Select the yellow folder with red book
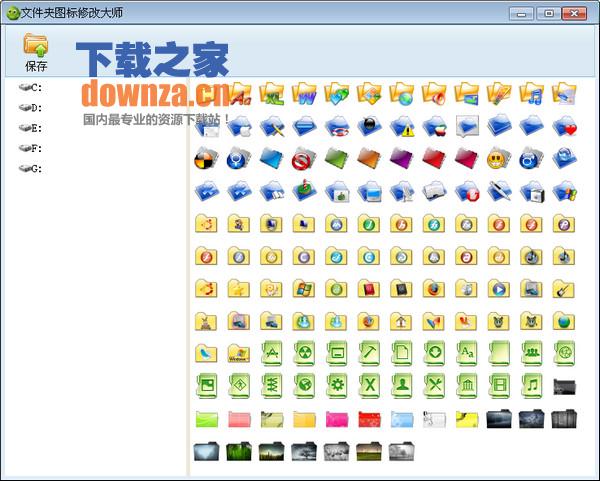Screen dimensions: 600x481 pos(369,289)
